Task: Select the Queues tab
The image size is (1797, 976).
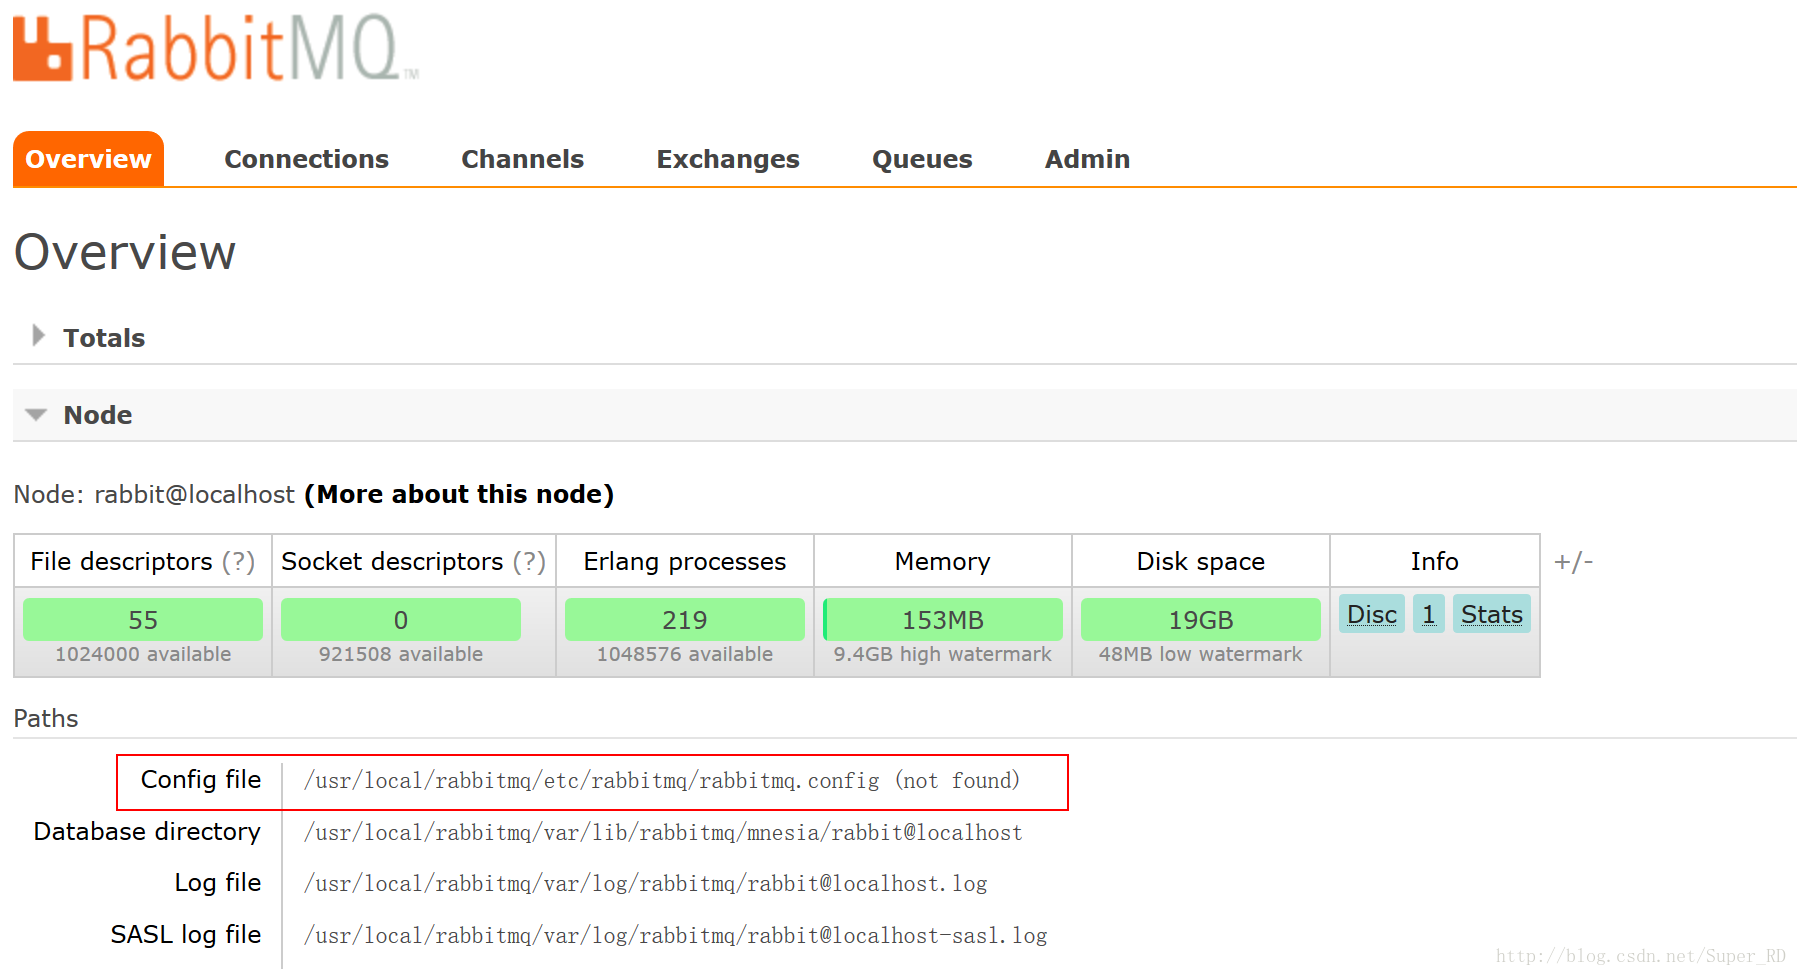Action: [922, 159]
